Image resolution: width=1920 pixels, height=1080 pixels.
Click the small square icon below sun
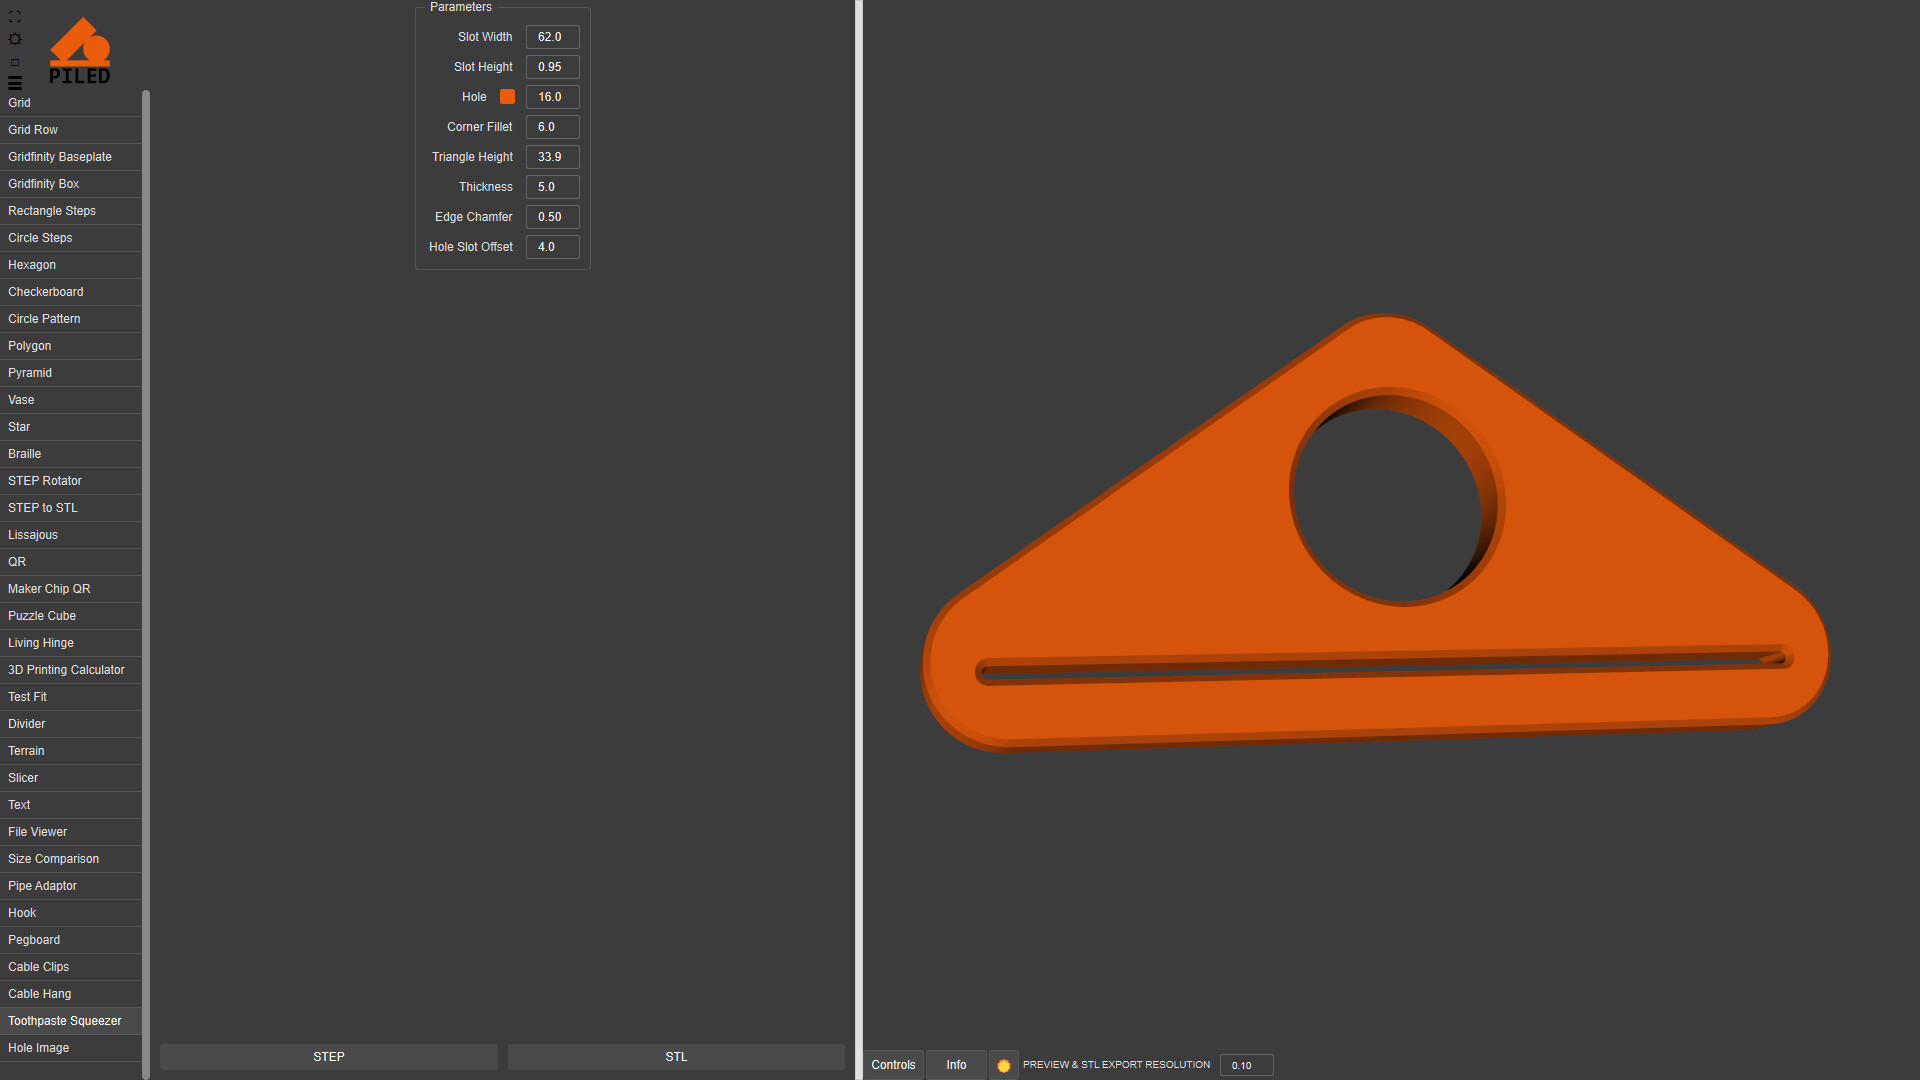pyautogui.click(x=15, y=62)
